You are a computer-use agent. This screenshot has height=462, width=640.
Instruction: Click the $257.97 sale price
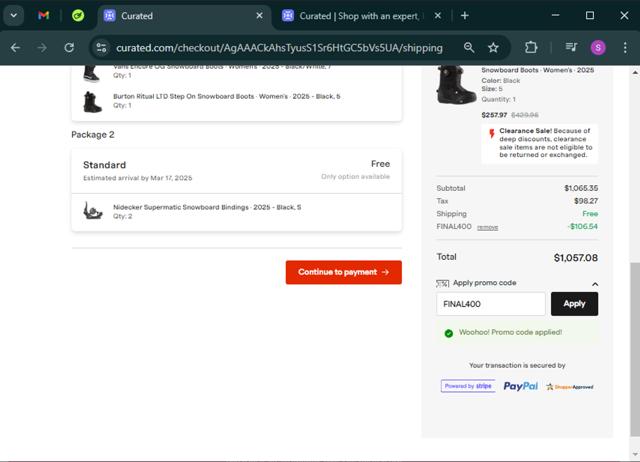494,115
